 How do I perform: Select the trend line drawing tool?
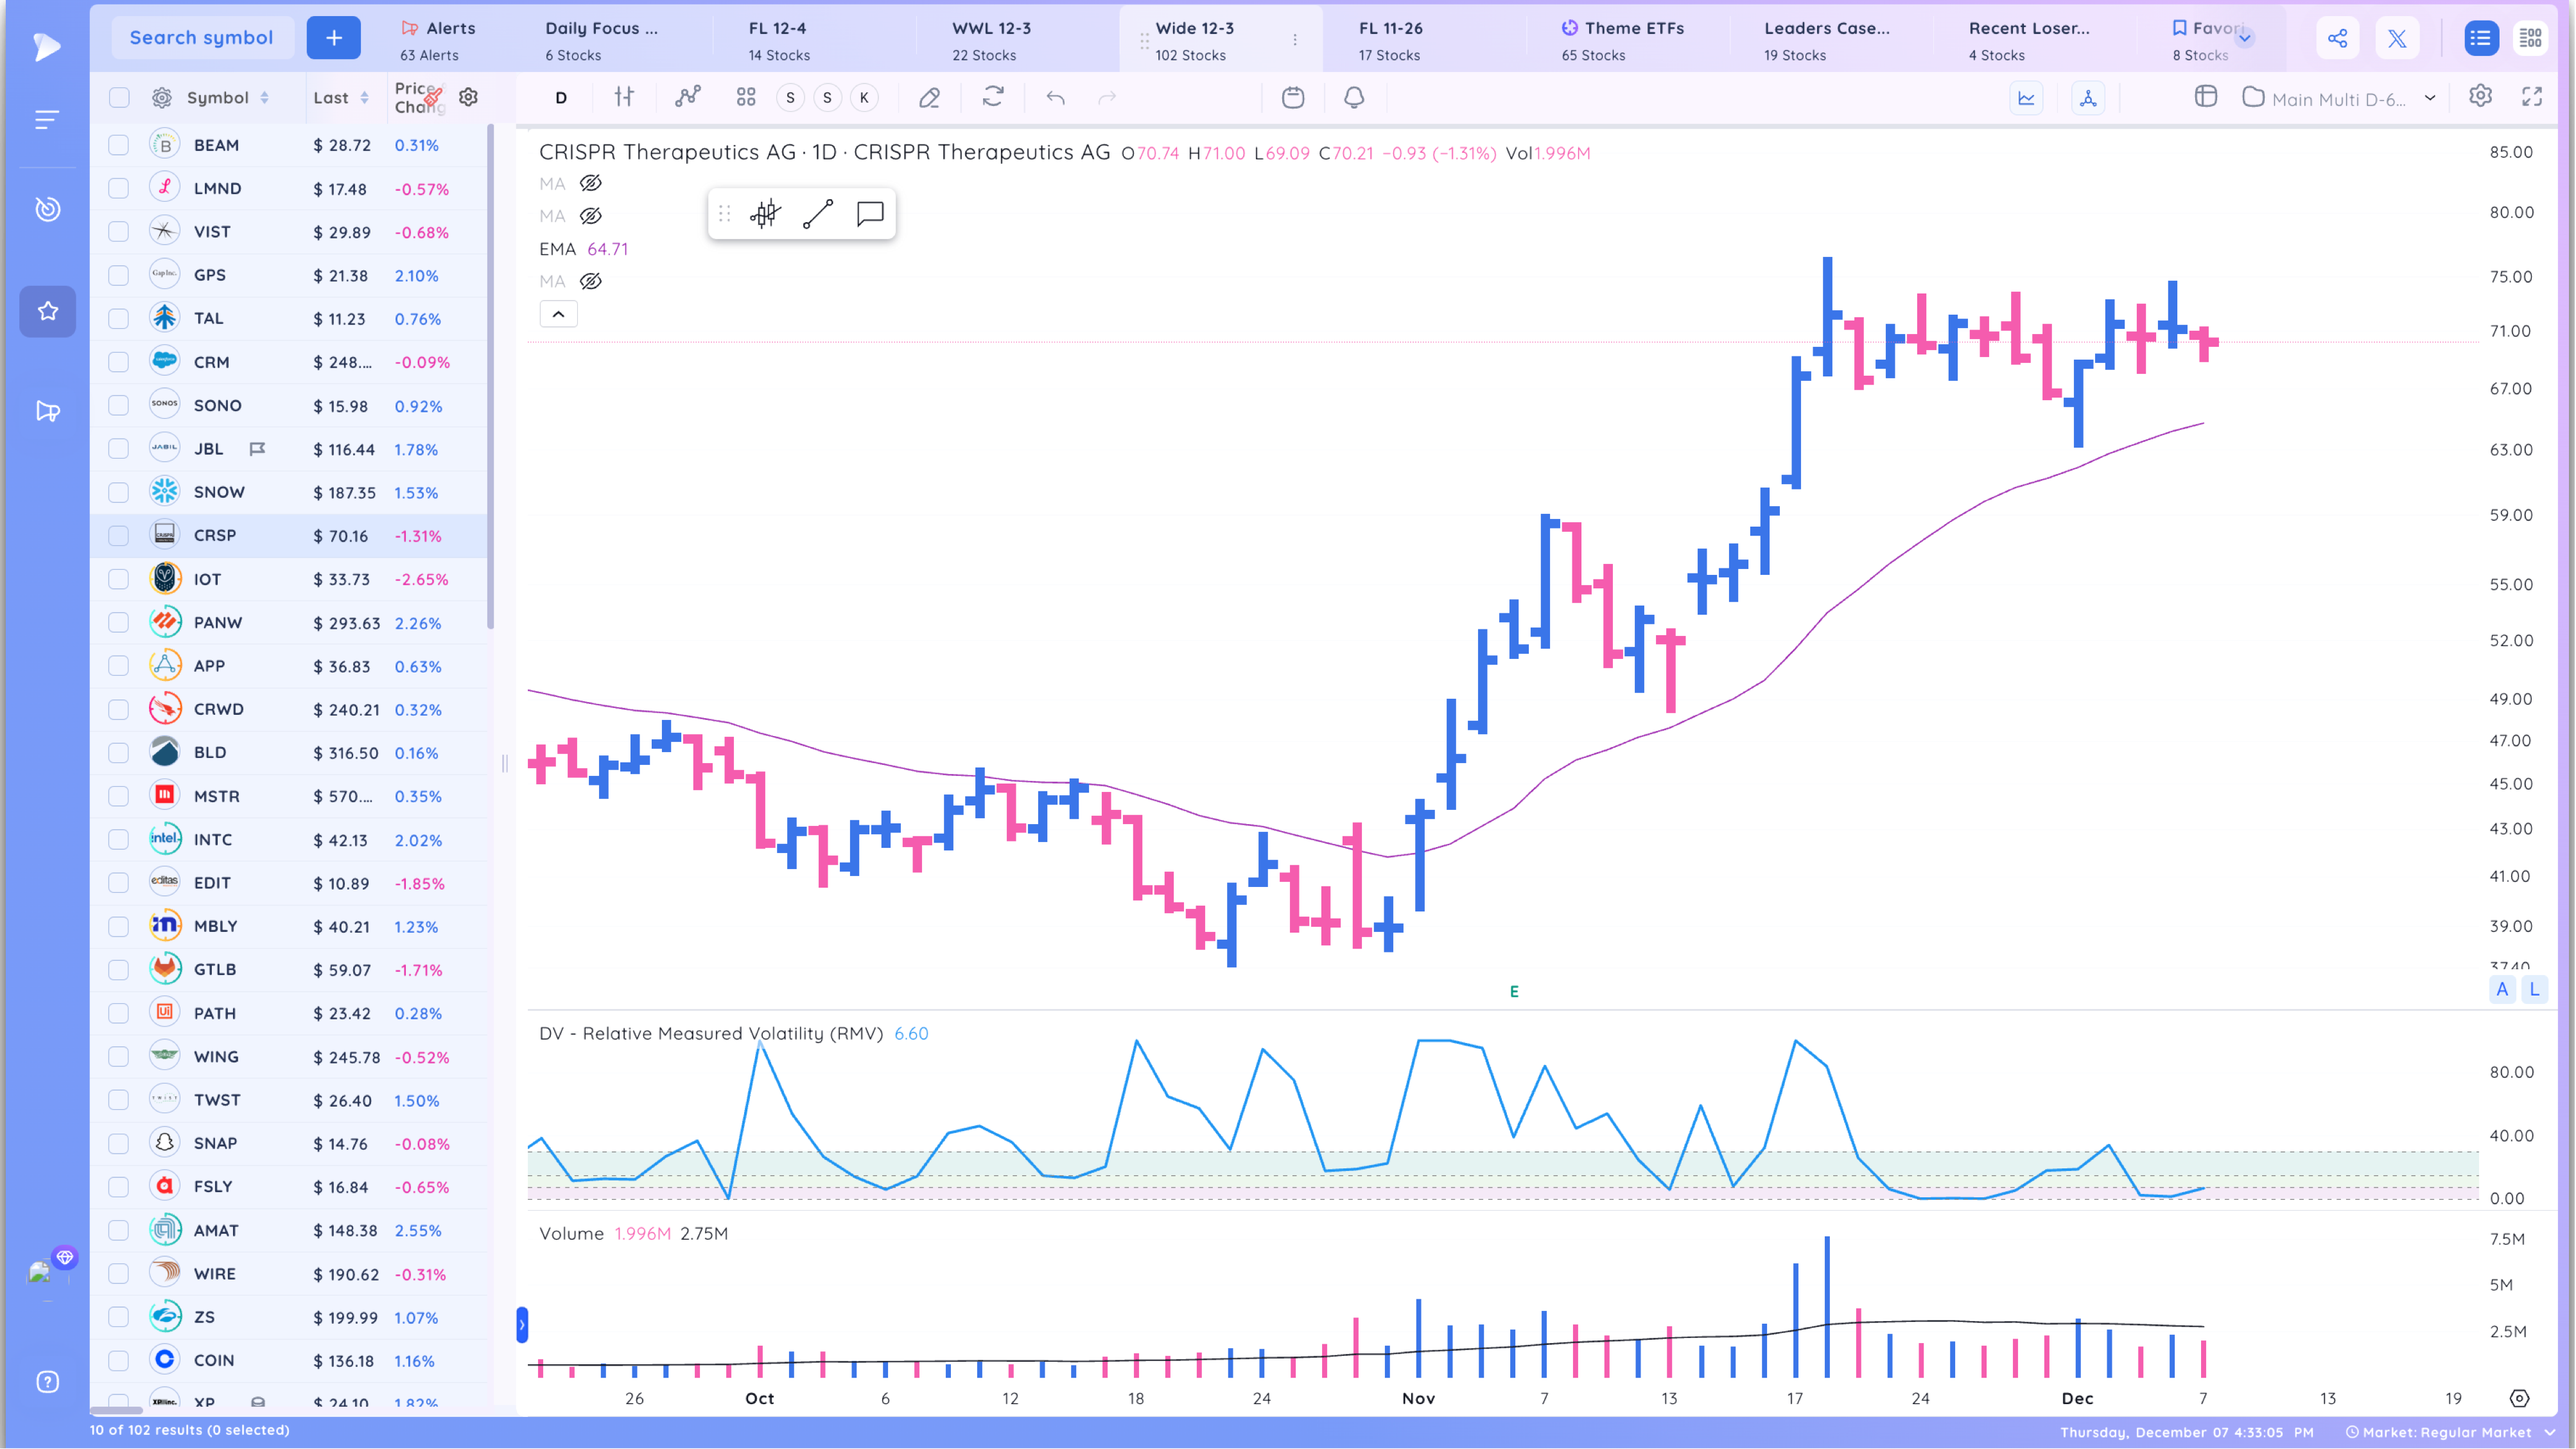[x=818, y=213]
